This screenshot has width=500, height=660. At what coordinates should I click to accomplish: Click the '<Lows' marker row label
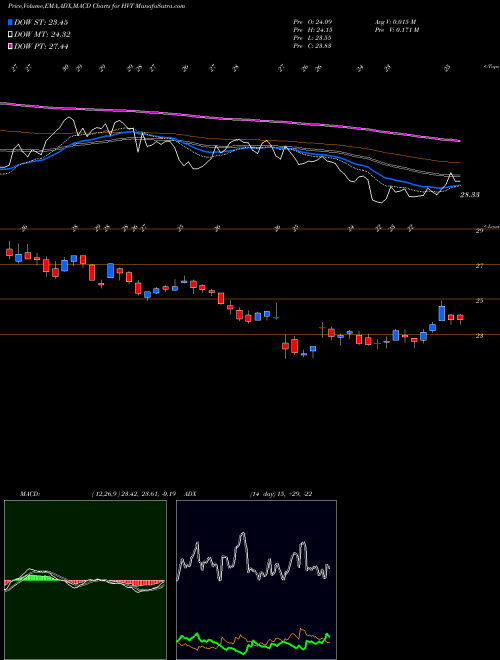click(492, 226)
